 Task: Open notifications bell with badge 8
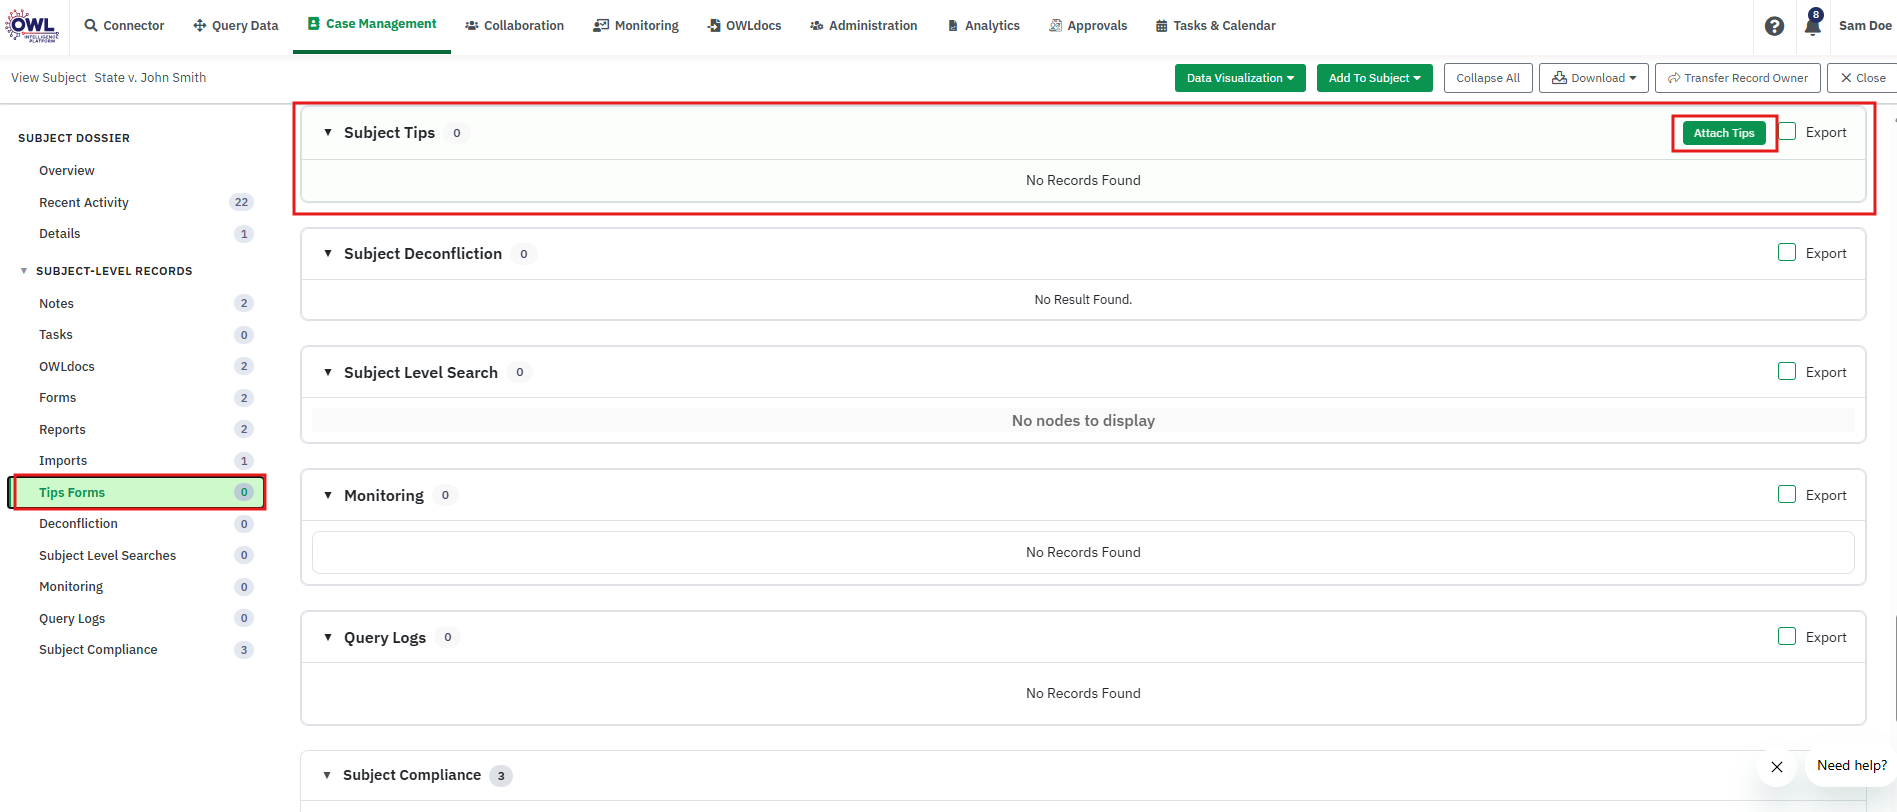click(x=1812, y=24)
